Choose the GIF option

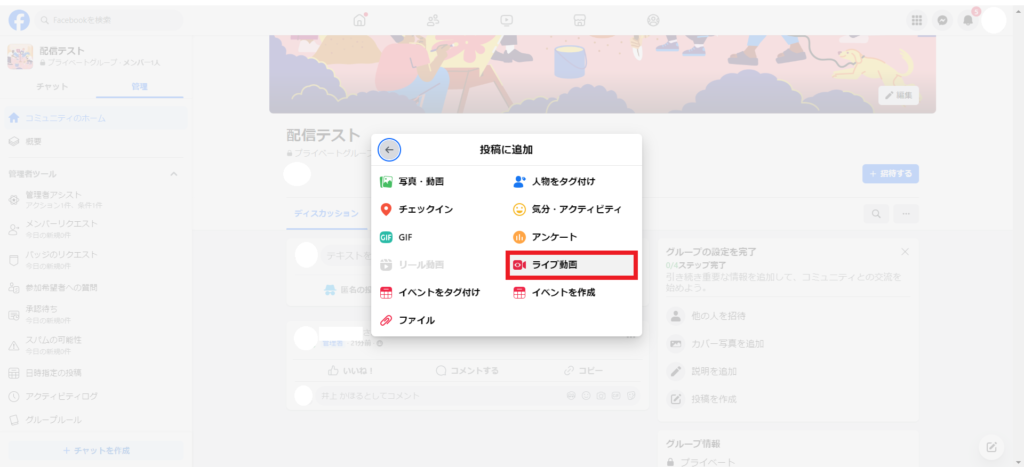click(x=405, y=237)
